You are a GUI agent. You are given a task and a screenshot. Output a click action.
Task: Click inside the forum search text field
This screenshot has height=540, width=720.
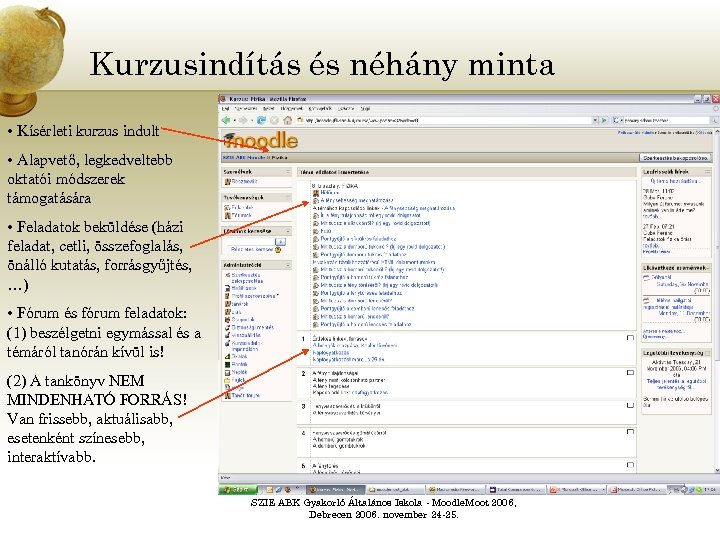click(249, 242)
